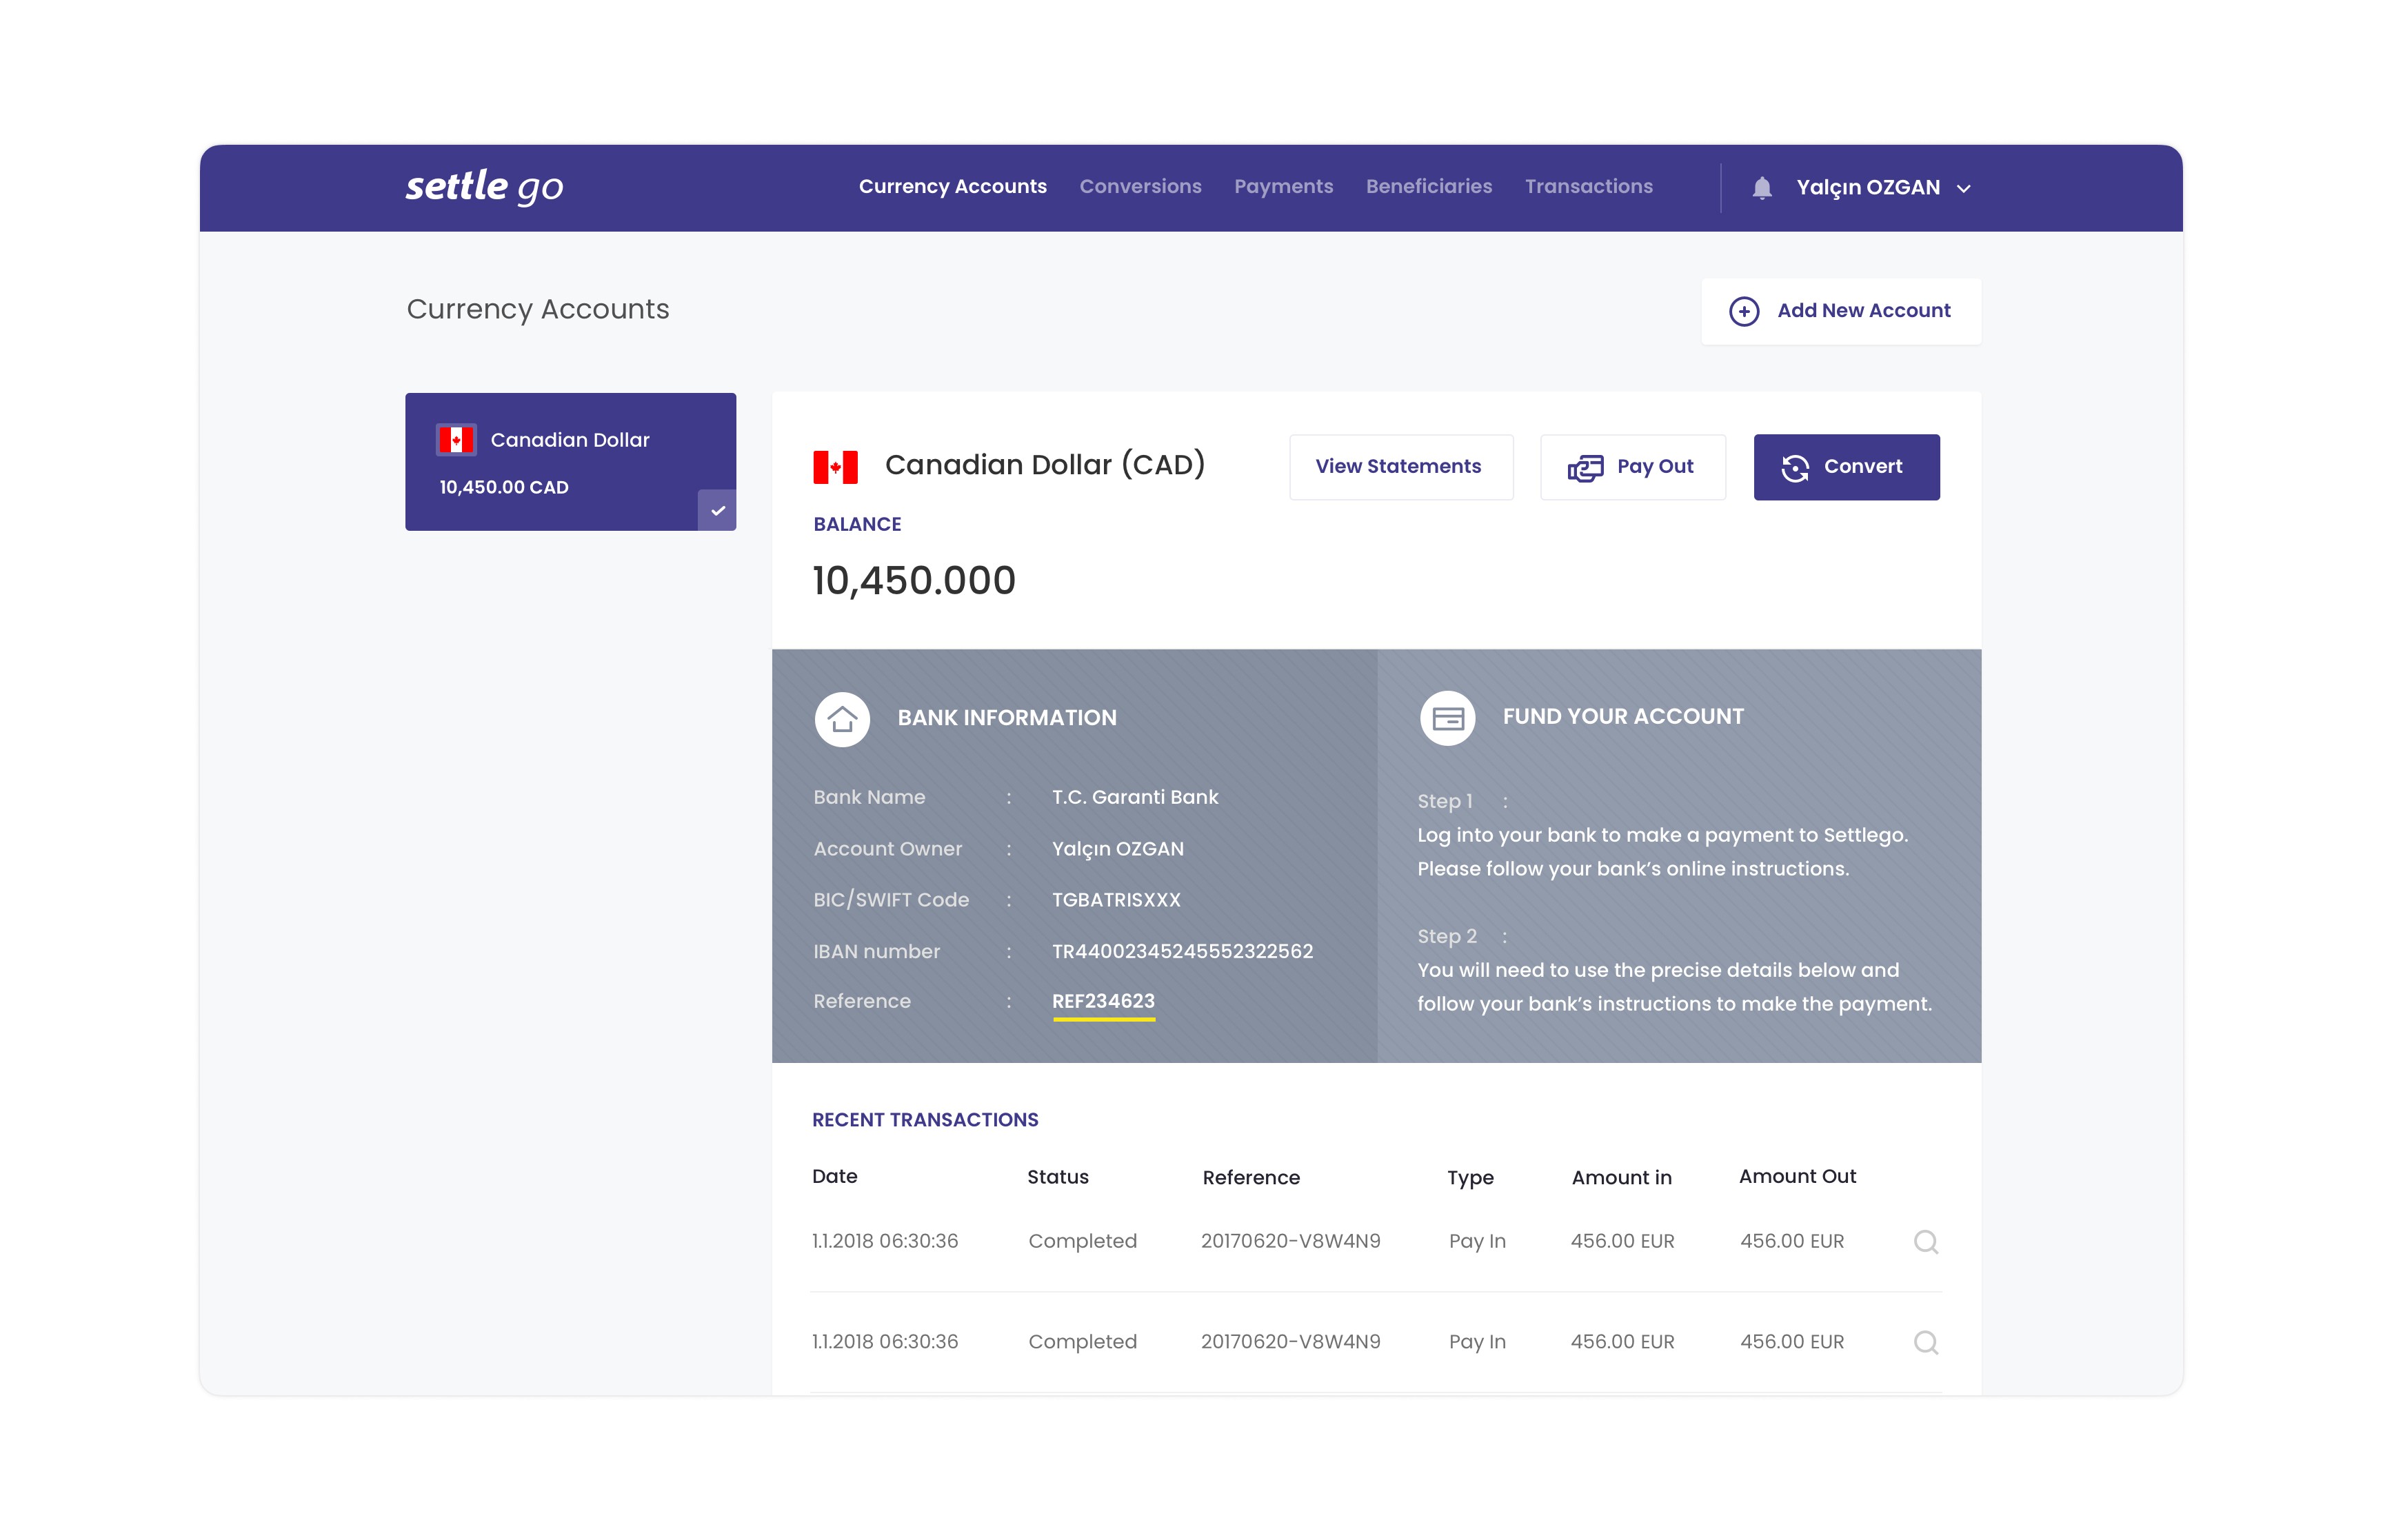This screenshot has height=1540, width=2383.
Task: Click the balance value 10,450.000
Action: click(x=914, y=580)
